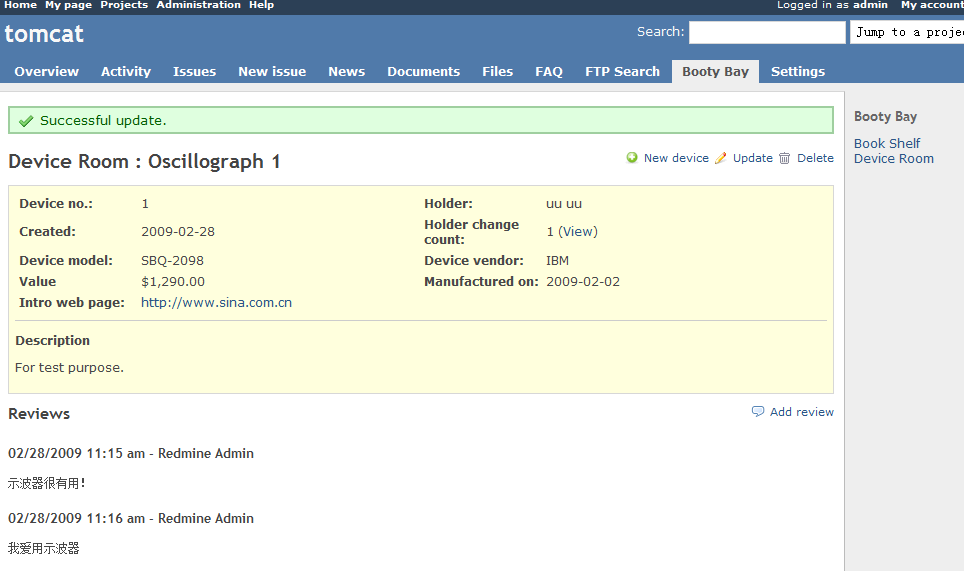
Task: Open the sina.com.cn intro web page link
Action: pos(216,302)
